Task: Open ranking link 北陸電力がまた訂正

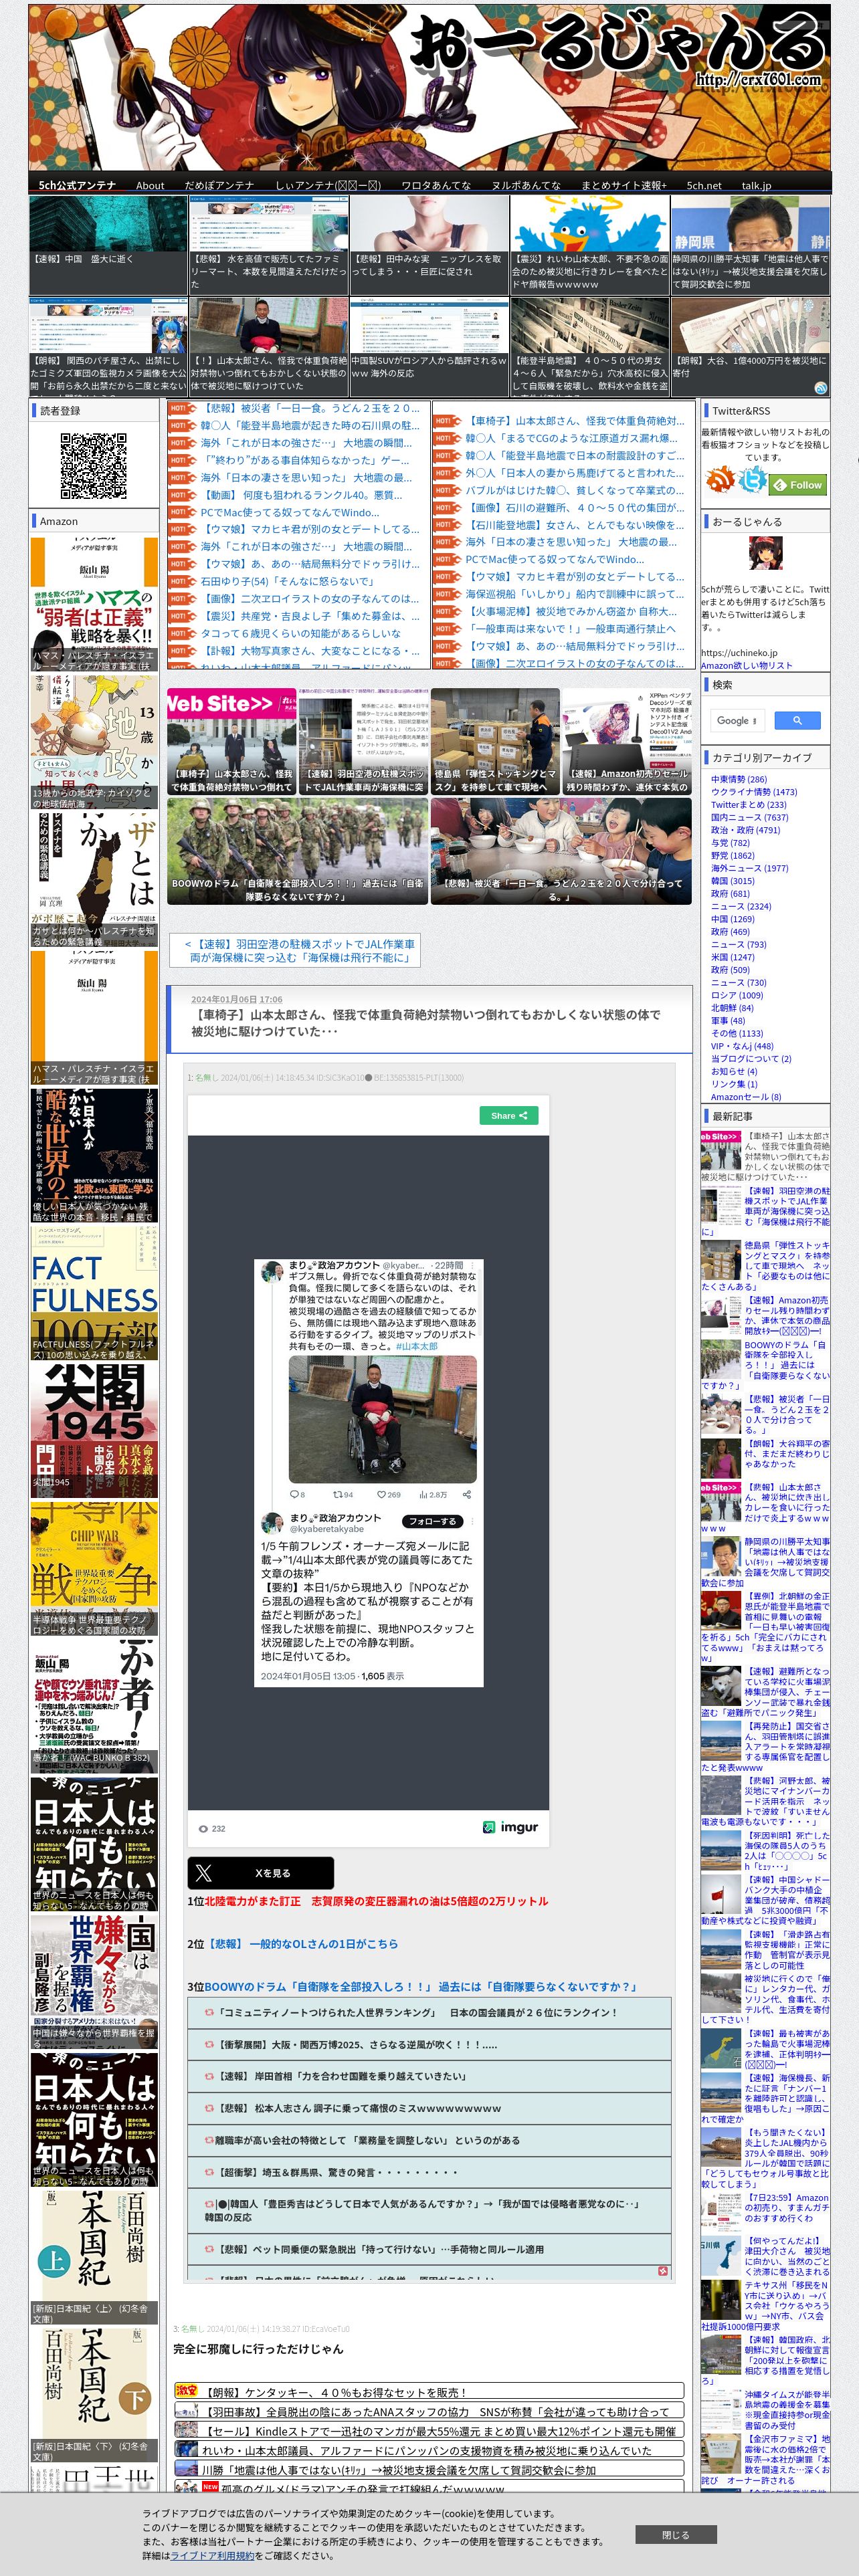Action: point(376,1901)
